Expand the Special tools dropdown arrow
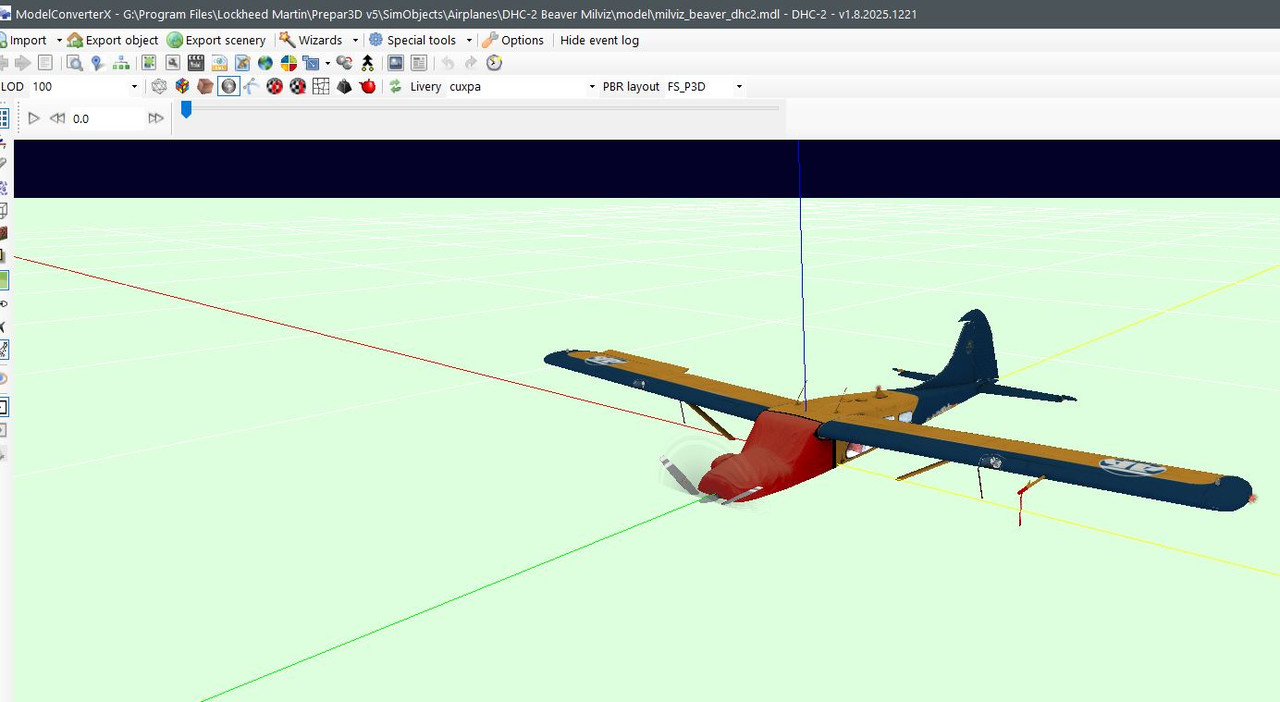Screen dimensions: 1280x702 469,40
